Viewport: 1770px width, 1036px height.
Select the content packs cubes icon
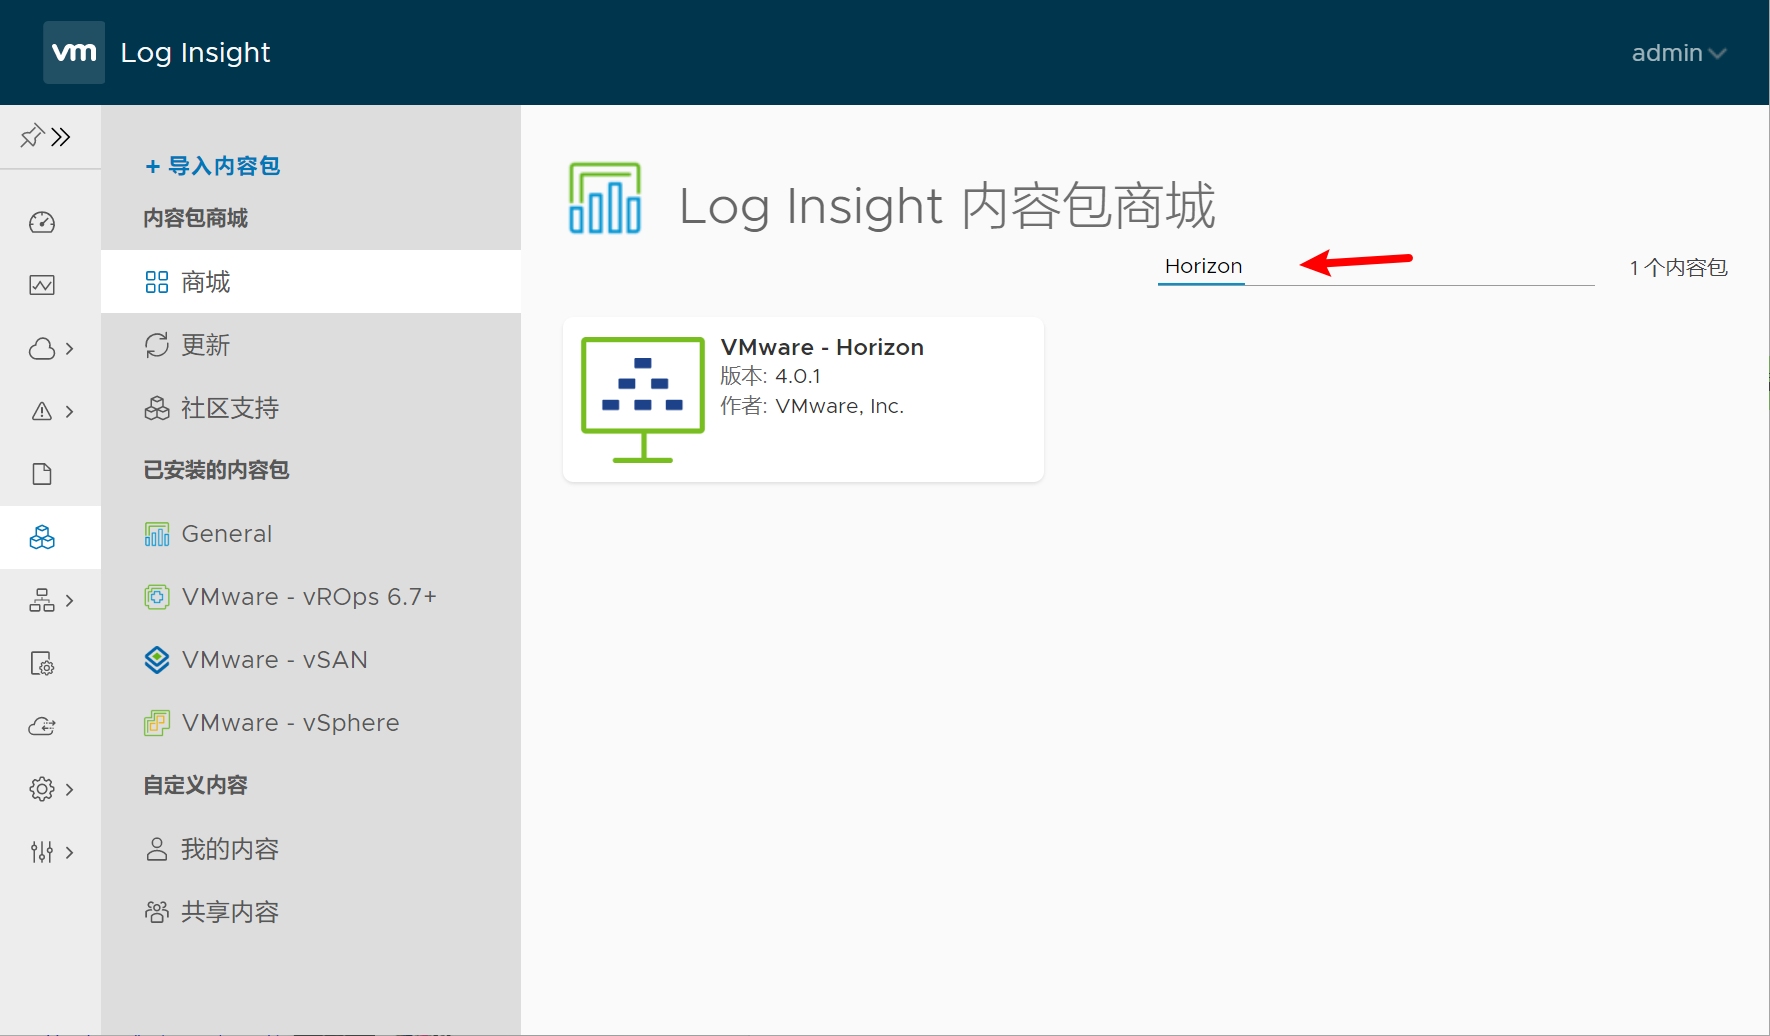(x=42, y=538)
